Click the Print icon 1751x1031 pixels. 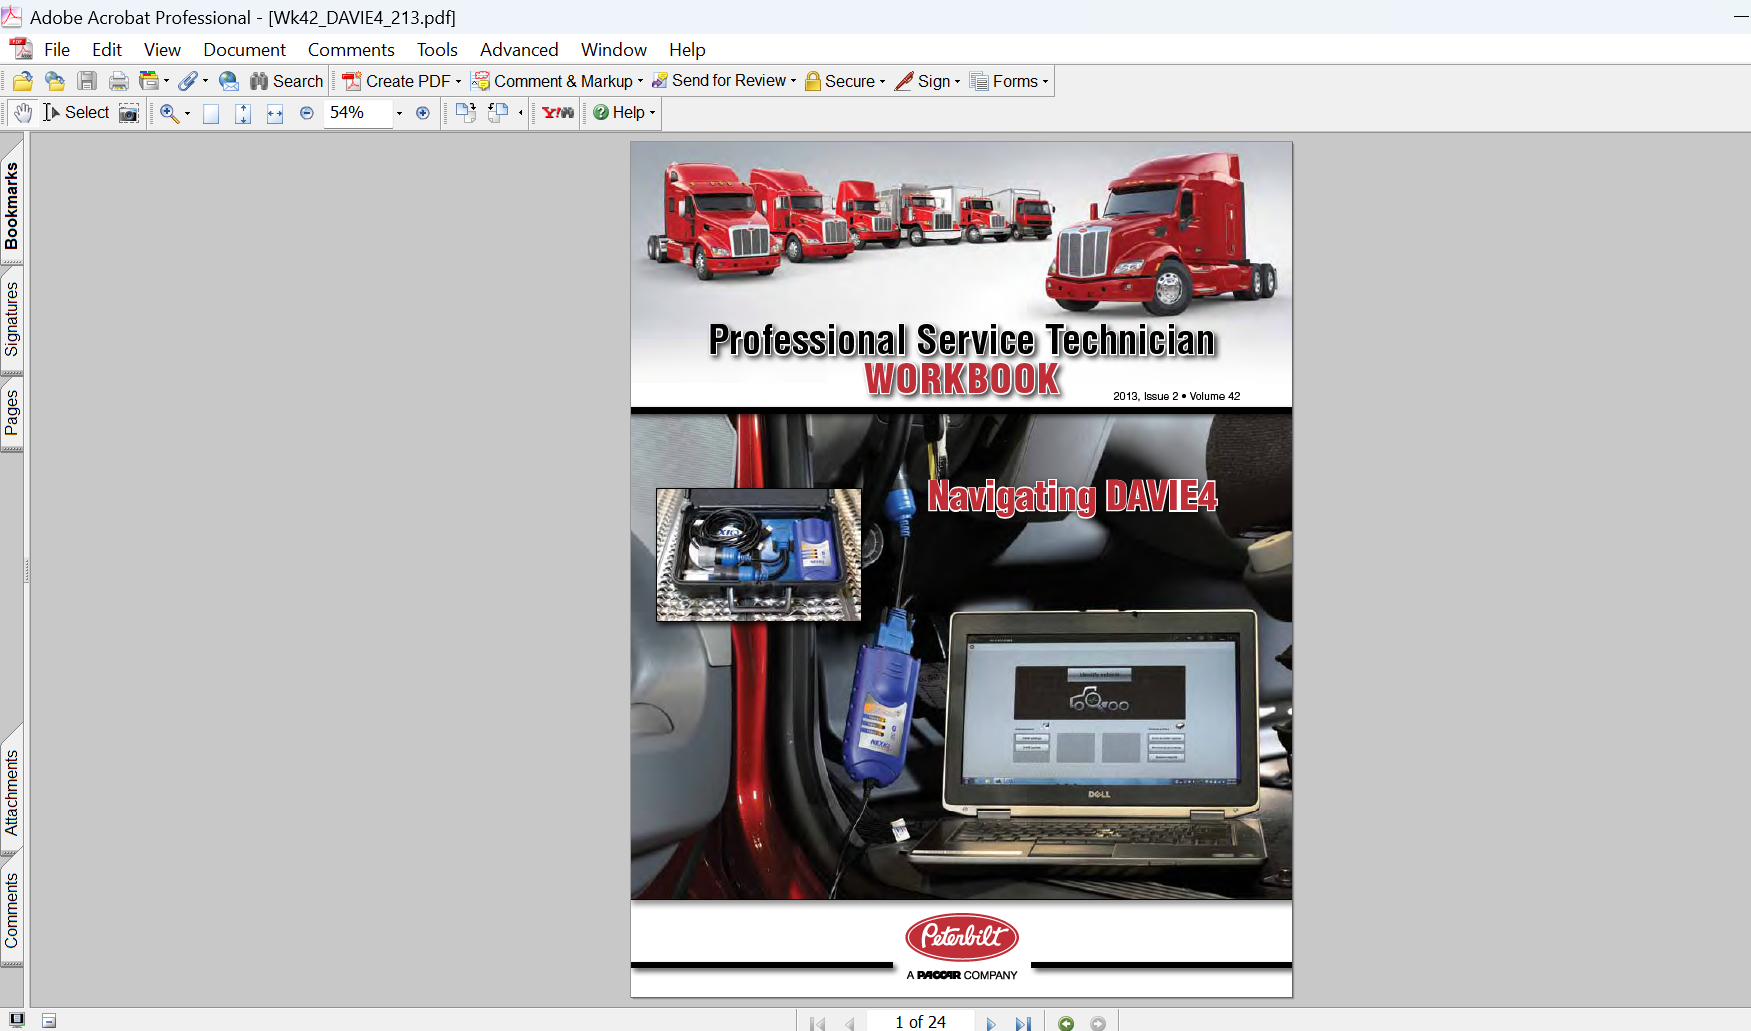tap(119, 81)
